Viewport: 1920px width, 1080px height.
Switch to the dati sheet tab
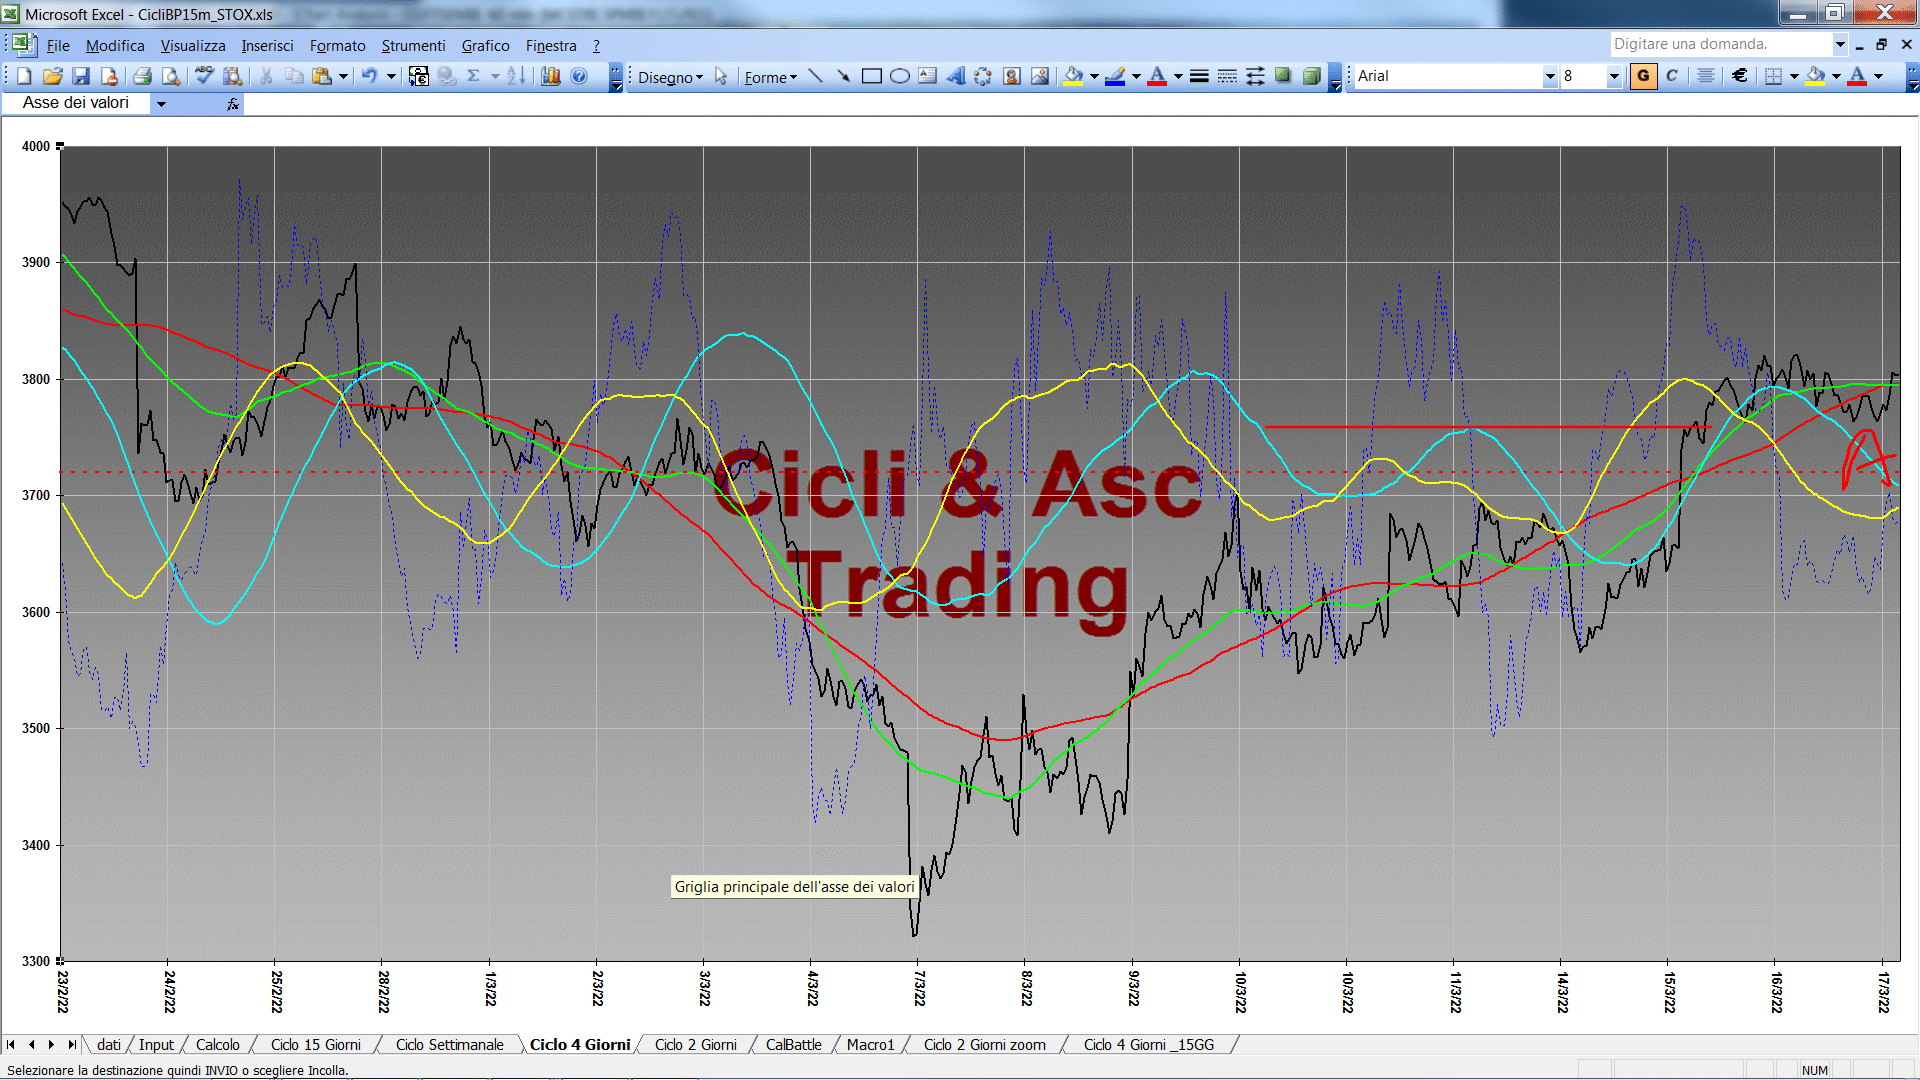[109, 1045]
